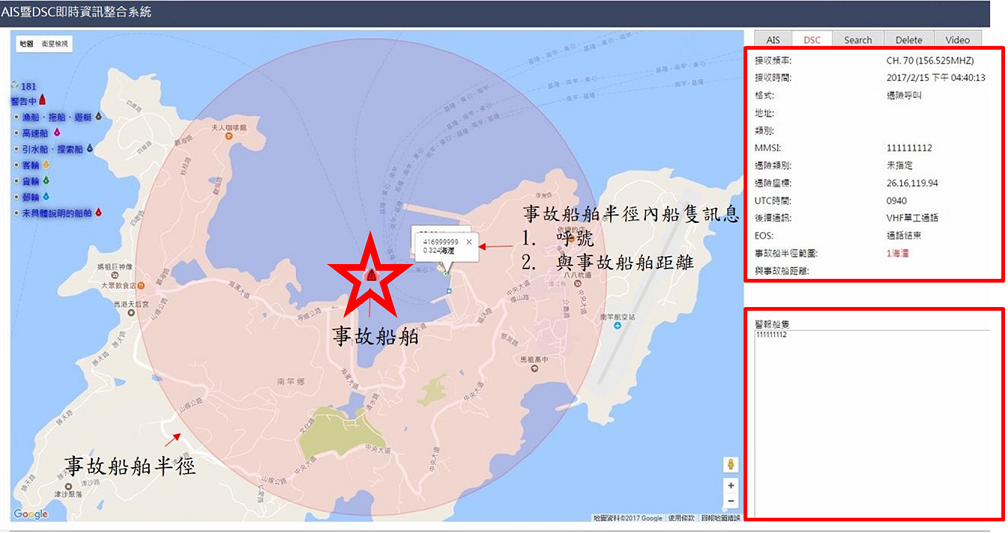Click the 警報船隻 list header
Image resolution: width=1008 pixels, height=533 pixels.
[x=771, y=325]
